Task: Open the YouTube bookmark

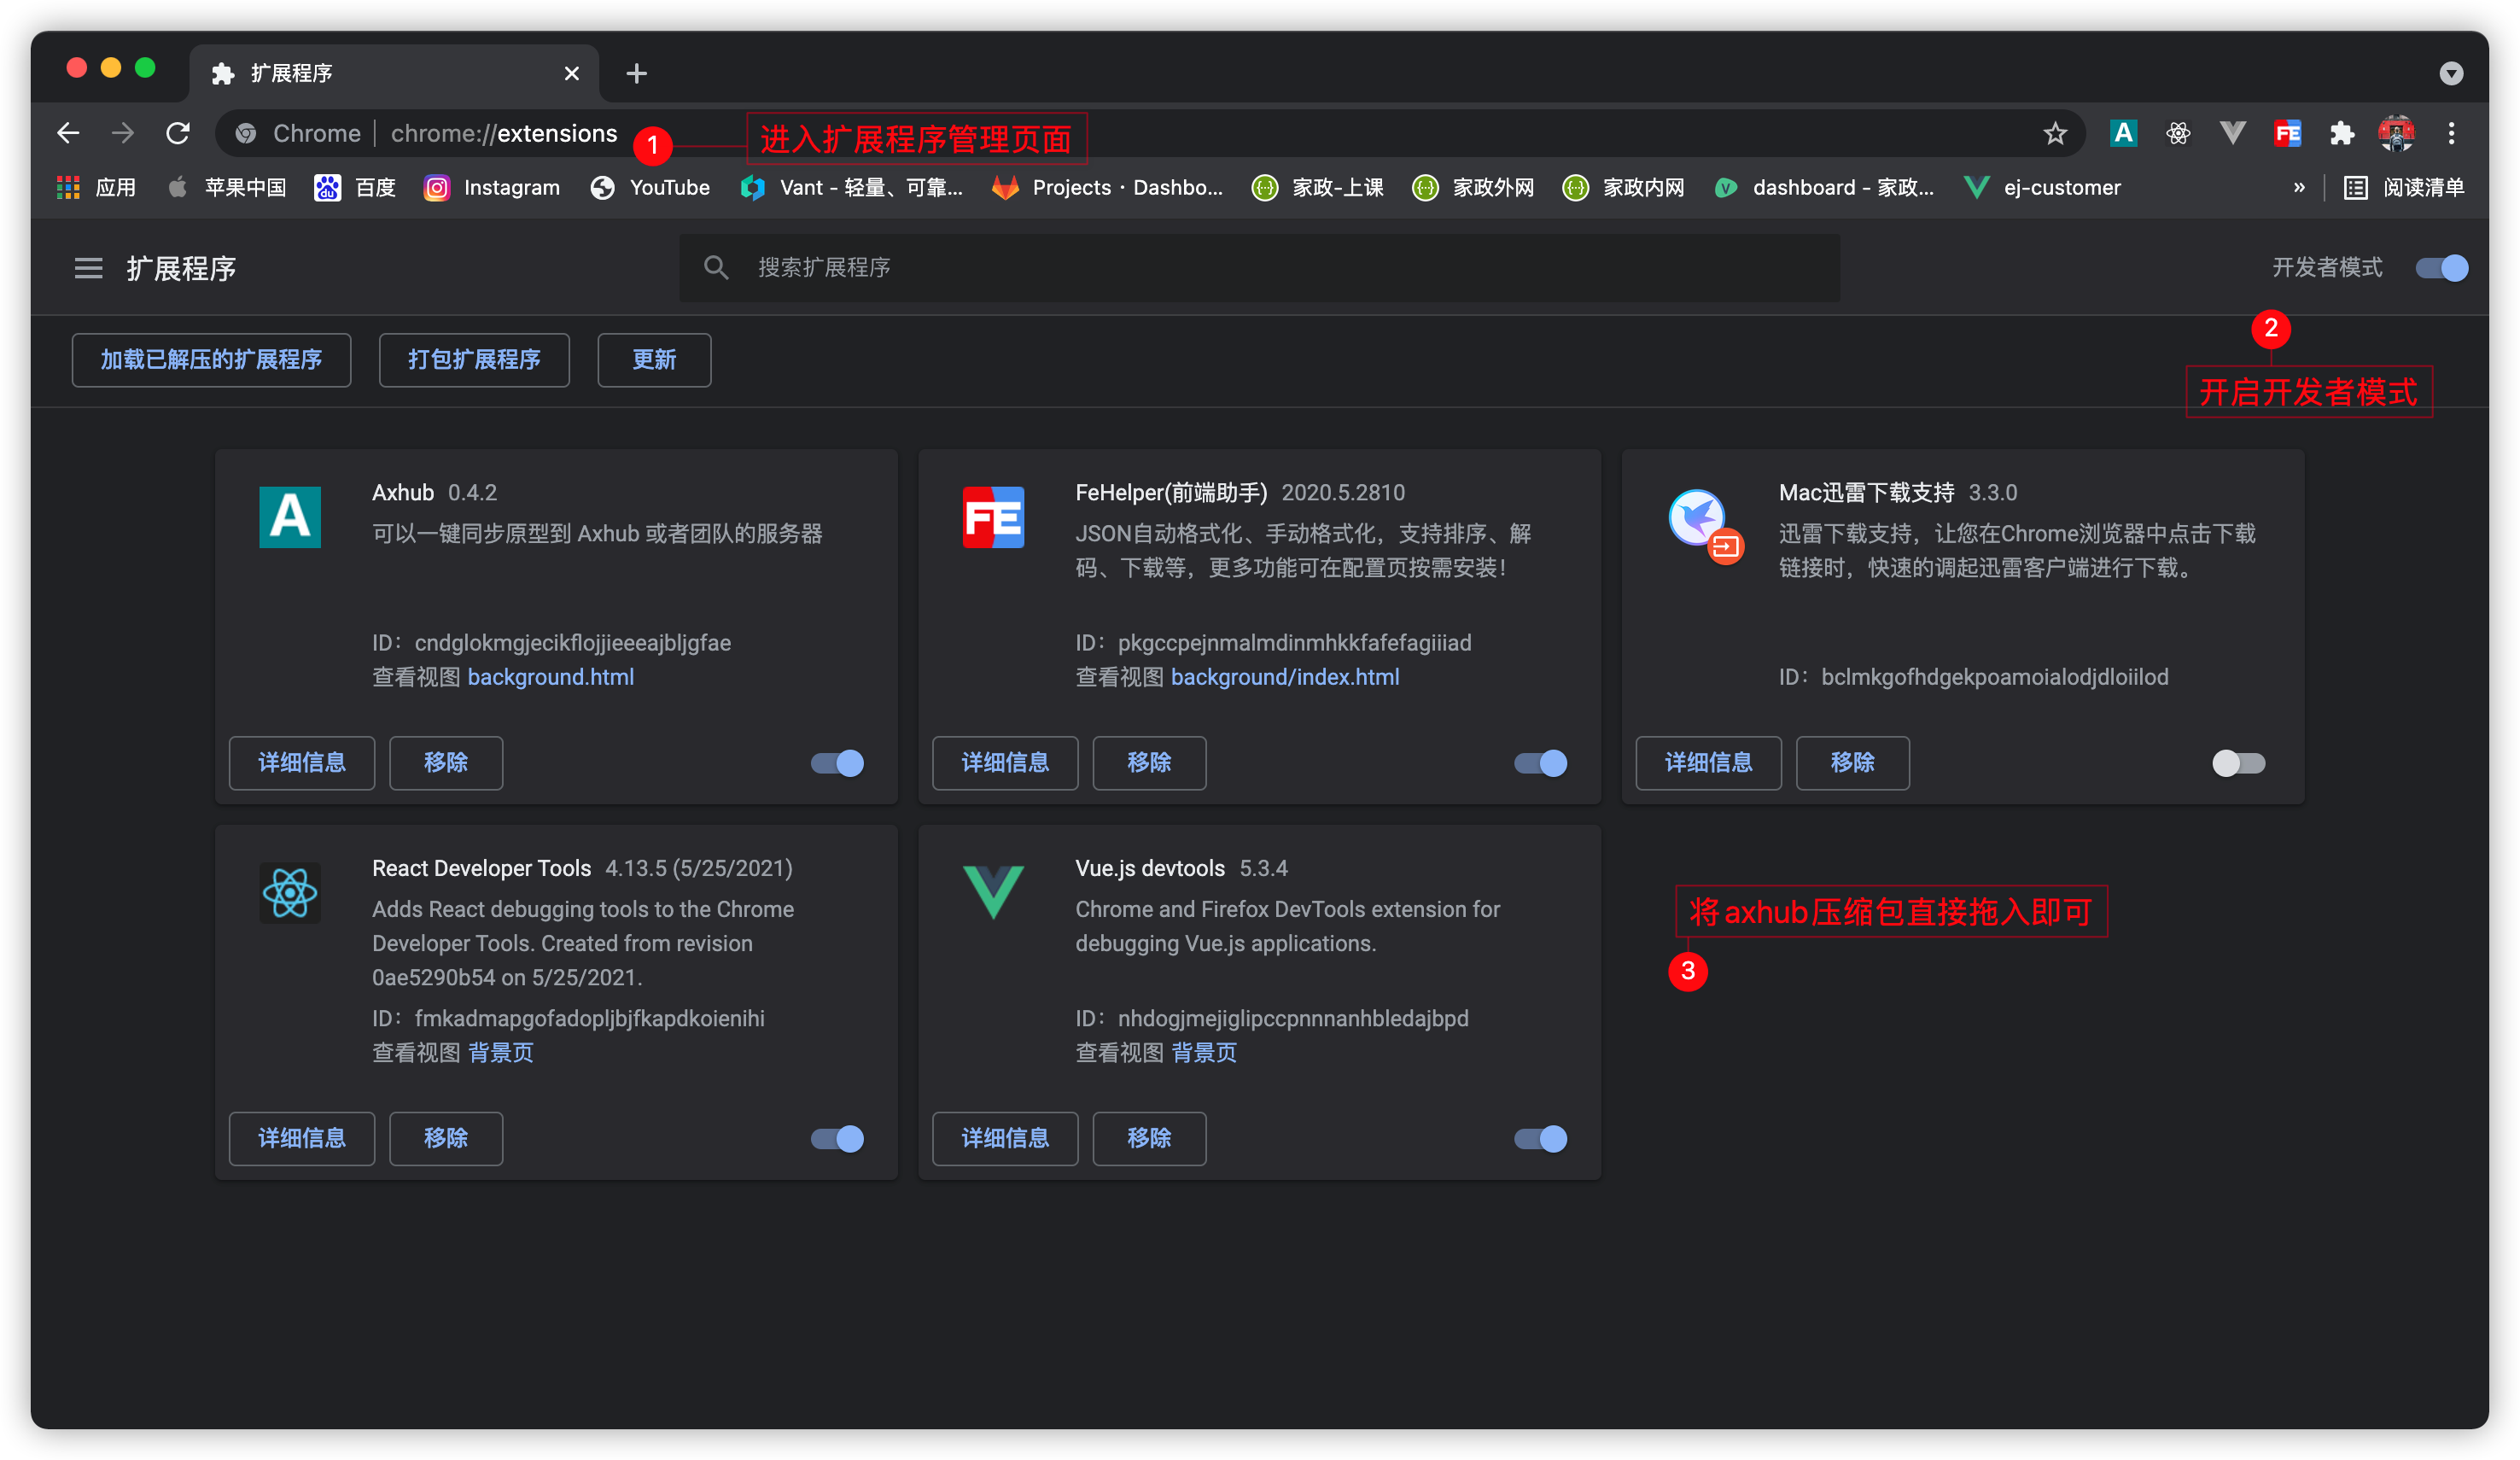Action: 650,187
